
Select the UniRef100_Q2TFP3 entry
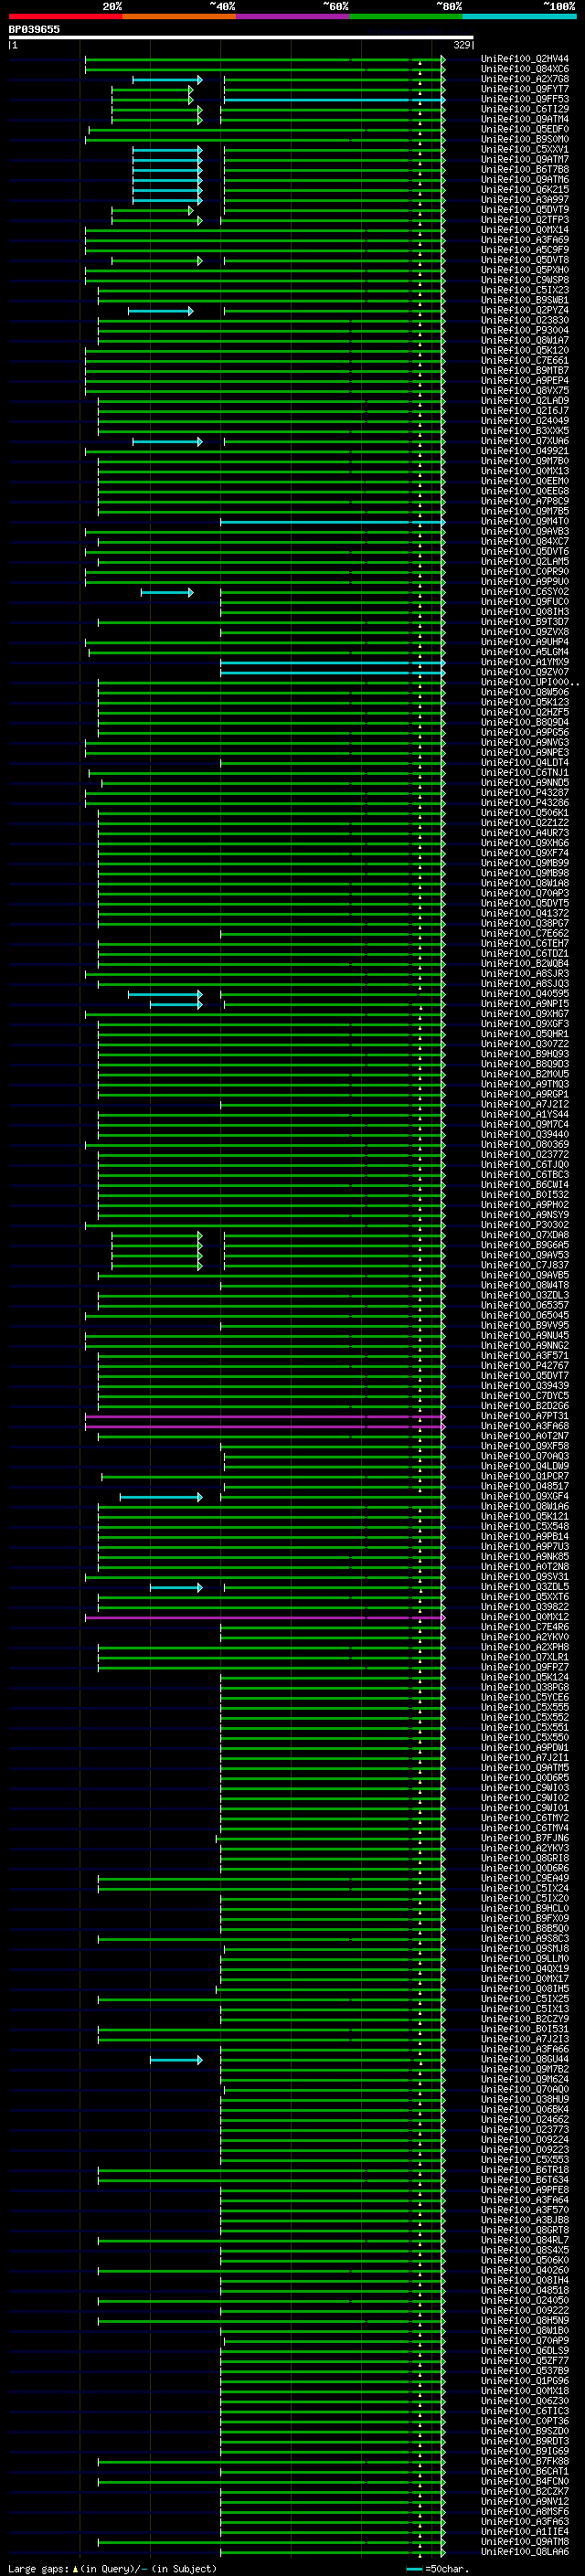tap(525, 220)
